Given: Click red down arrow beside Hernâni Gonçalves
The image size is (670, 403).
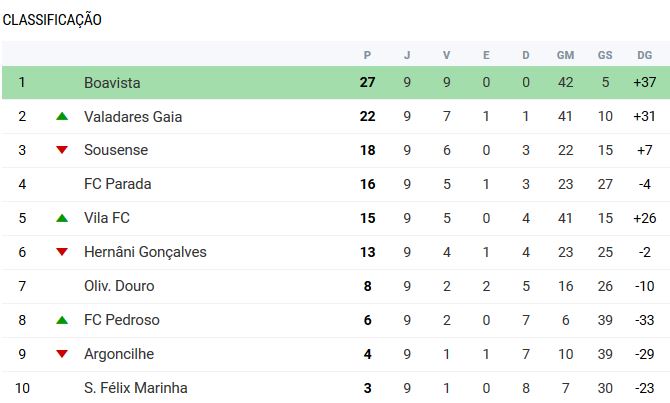Looking at the screenshot, I should pyautogui.click(x=62, y=252).
